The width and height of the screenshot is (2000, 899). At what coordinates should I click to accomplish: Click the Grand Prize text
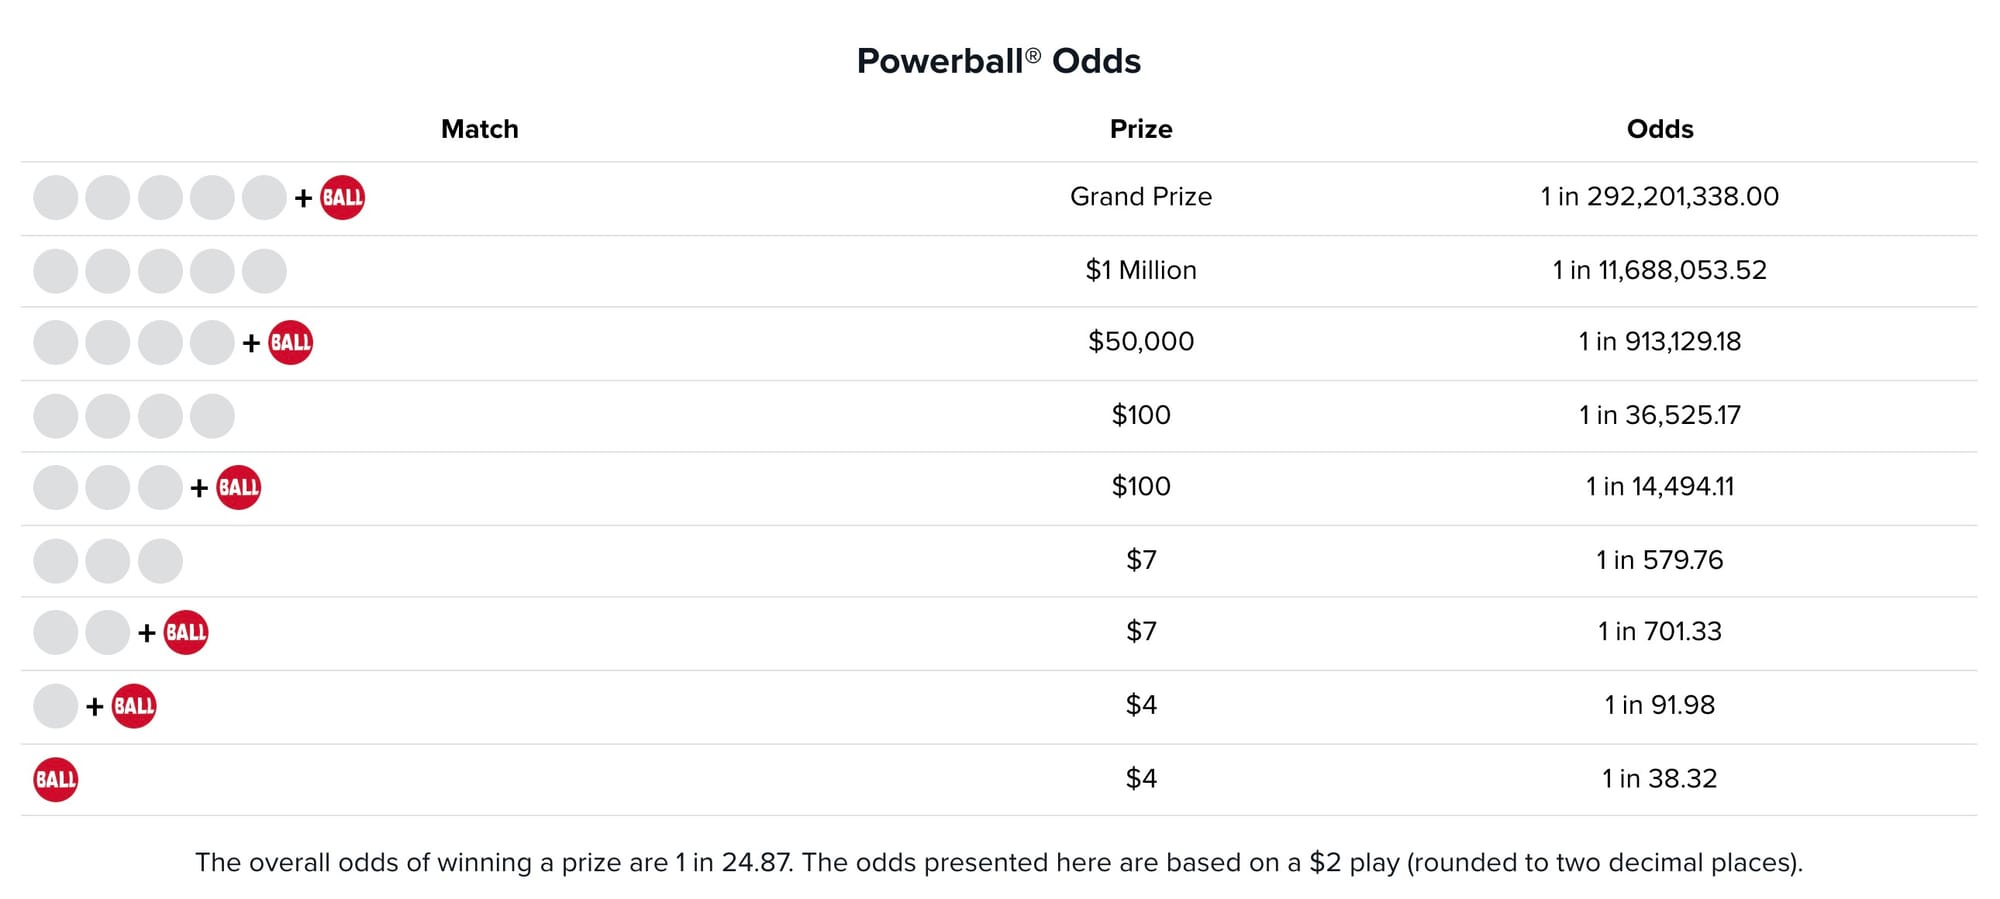(x=1141, y=196)
